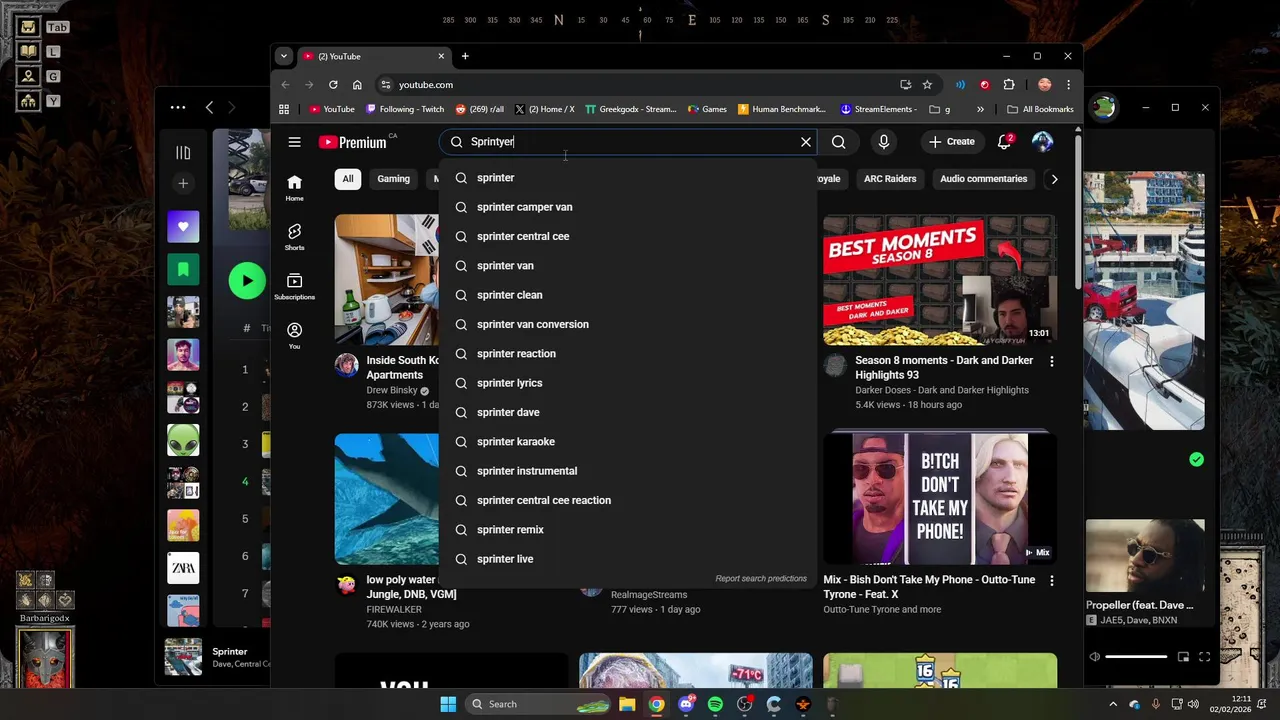Click the Windows Start button
Screen dimensions: 1280x720
coord(447,704)
